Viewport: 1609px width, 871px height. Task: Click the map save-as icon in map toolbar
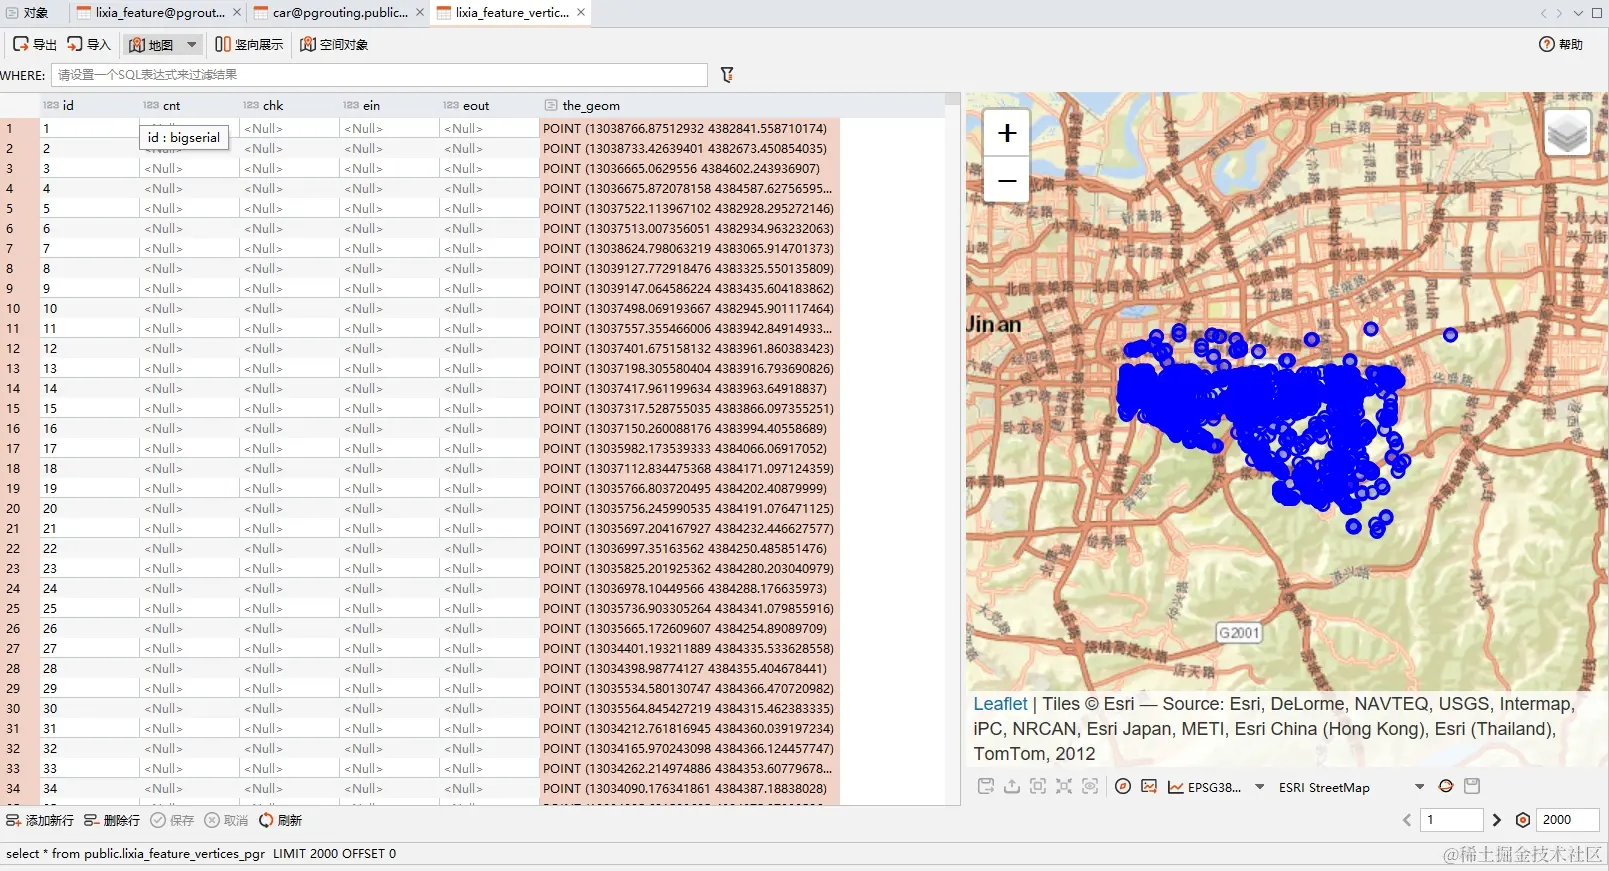(x=986, y=786)
